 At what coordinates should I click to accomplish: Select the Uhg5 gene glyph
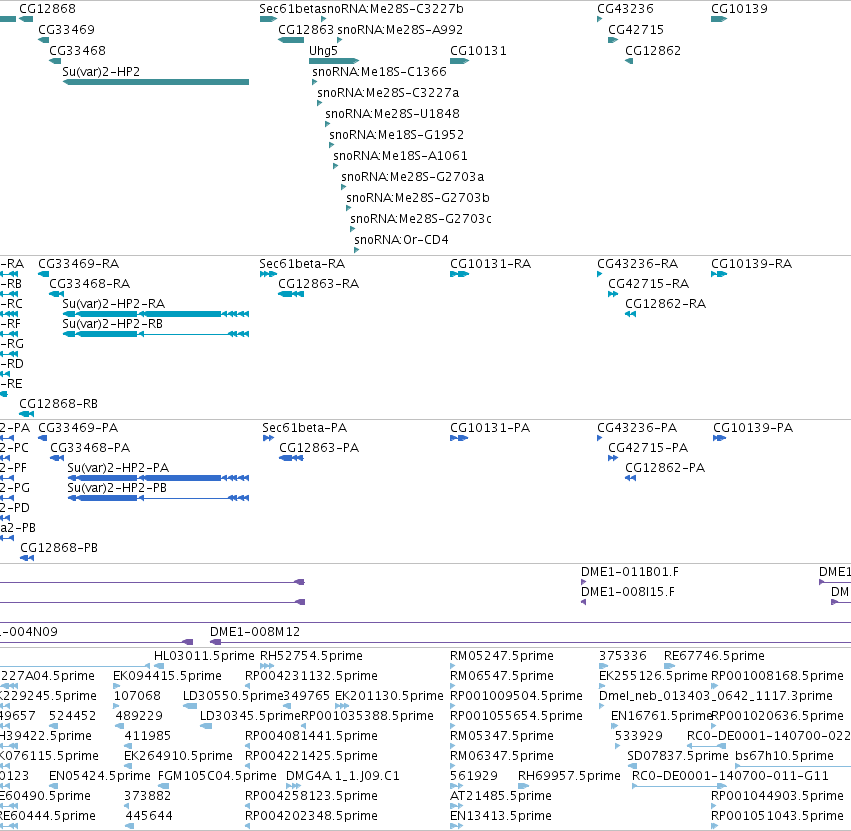pyautogui.click(x=334, y=61)
